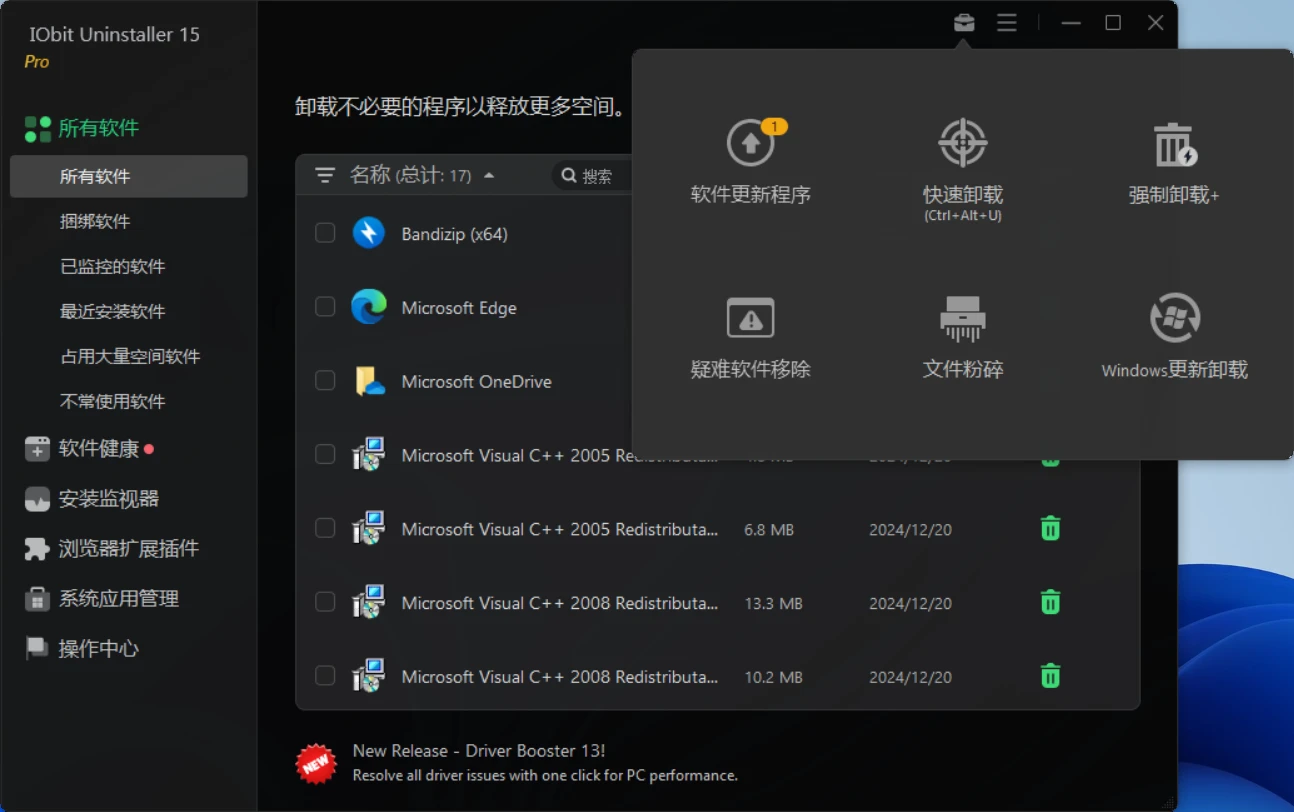The height and width of the screenshot is (812, 1294).
Task: Click the Microsoft OneDrive app icon
Action: tap(369, 381)
